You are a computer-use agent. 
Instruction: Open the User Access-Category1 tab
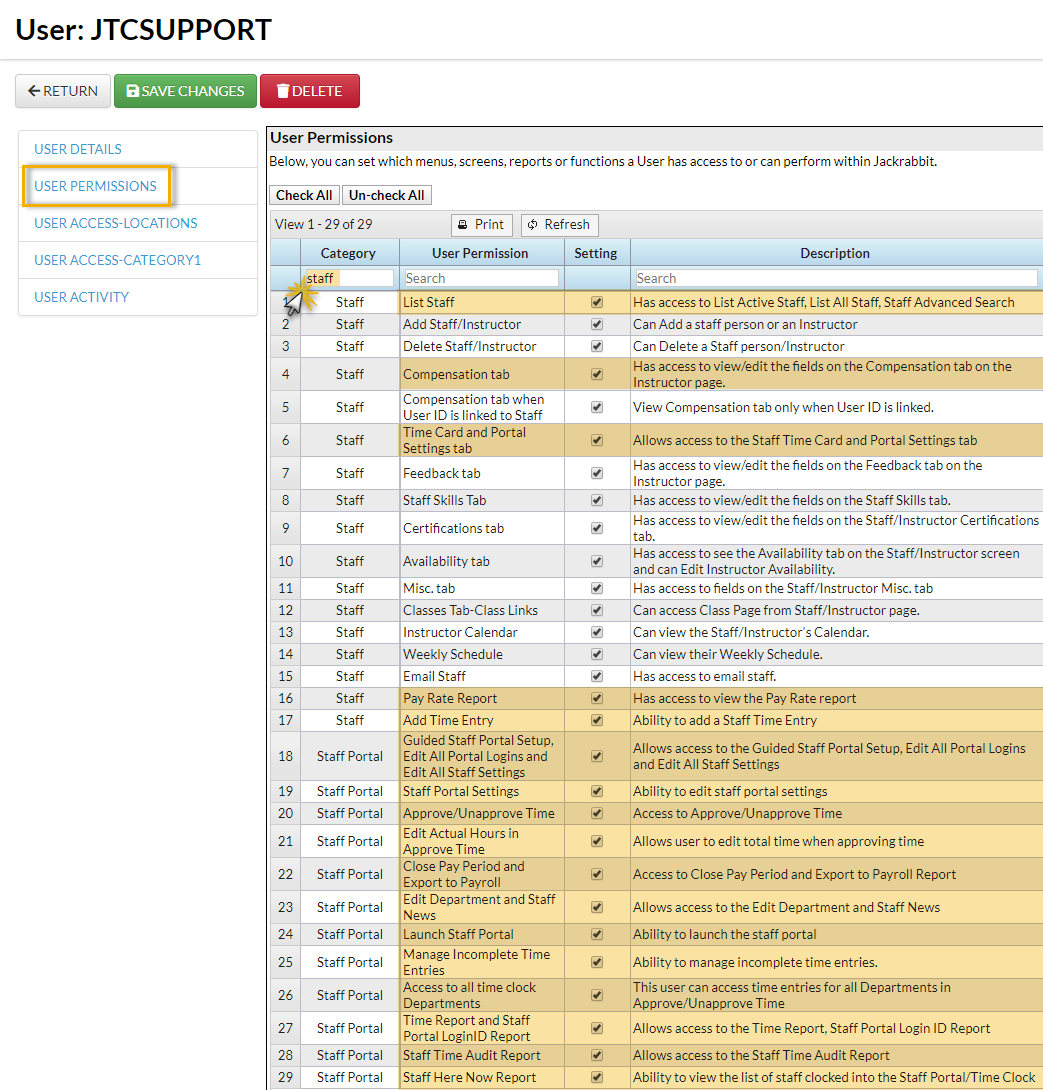point(118,260)
